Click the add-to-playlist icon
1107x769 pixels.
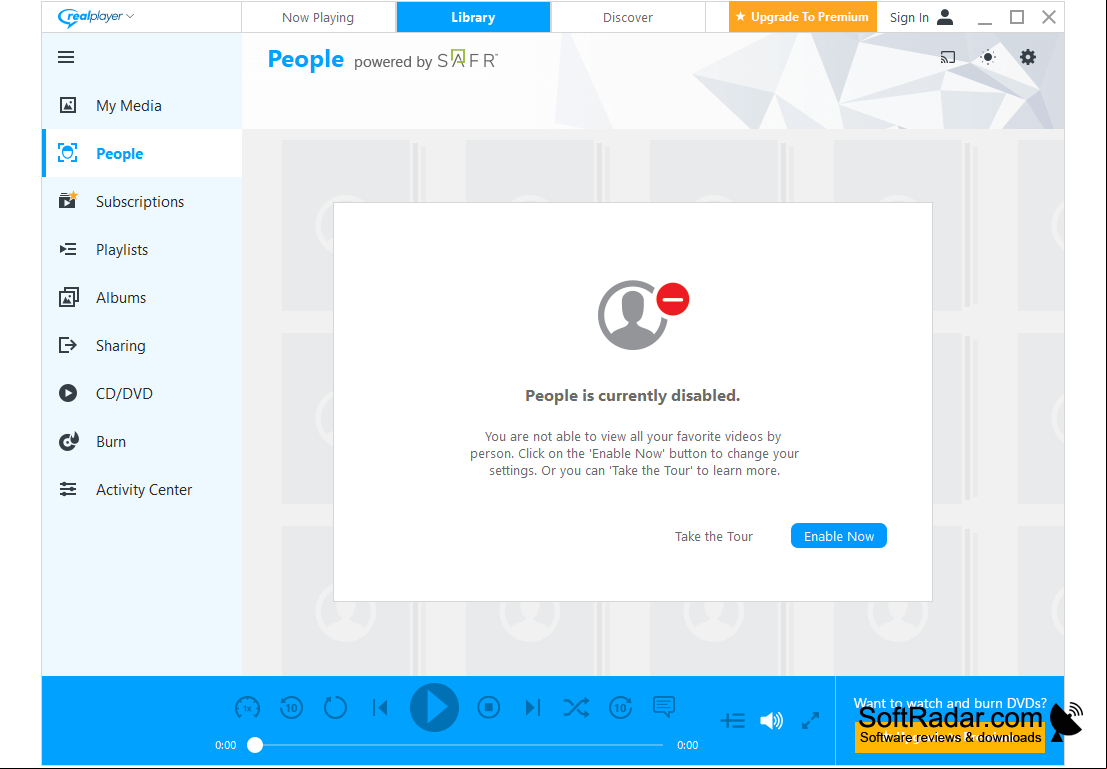coord(733,720)
